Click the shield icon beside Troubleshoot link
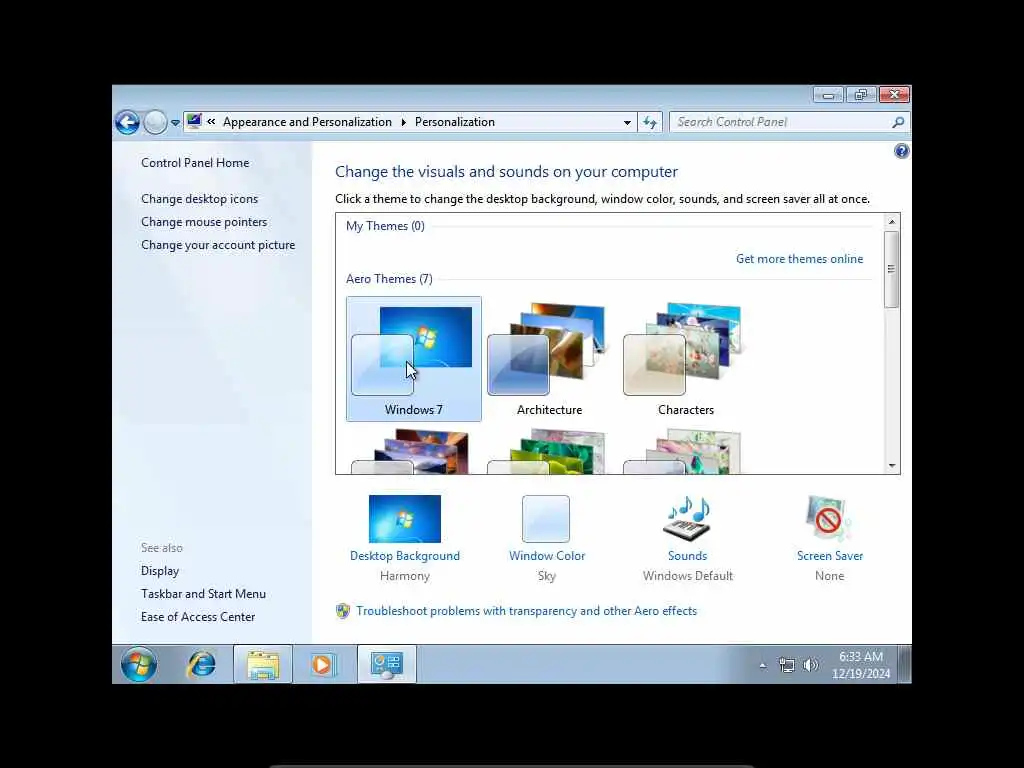1024x768 pixels. [343, 611]
